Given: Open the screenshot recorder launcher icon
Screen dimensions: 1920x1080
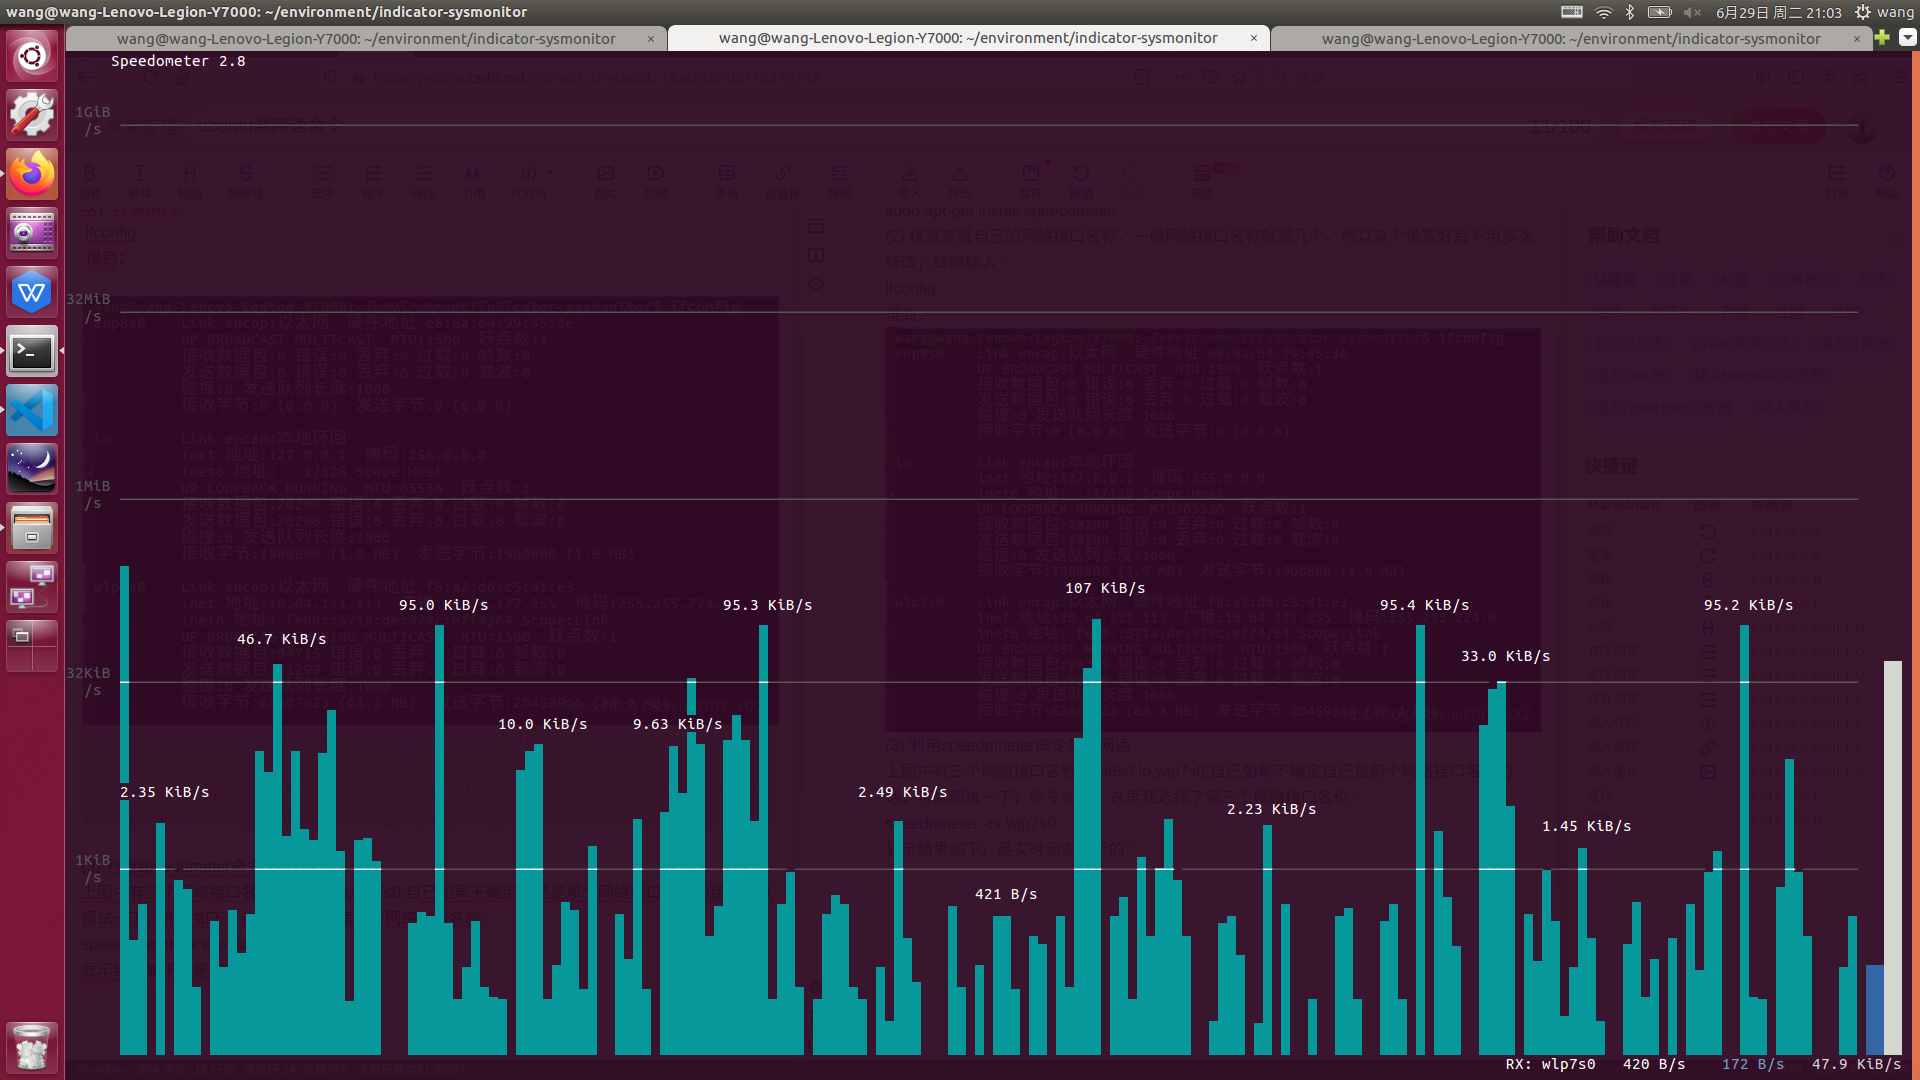Looking at the screenshot, I should point(32,233).
